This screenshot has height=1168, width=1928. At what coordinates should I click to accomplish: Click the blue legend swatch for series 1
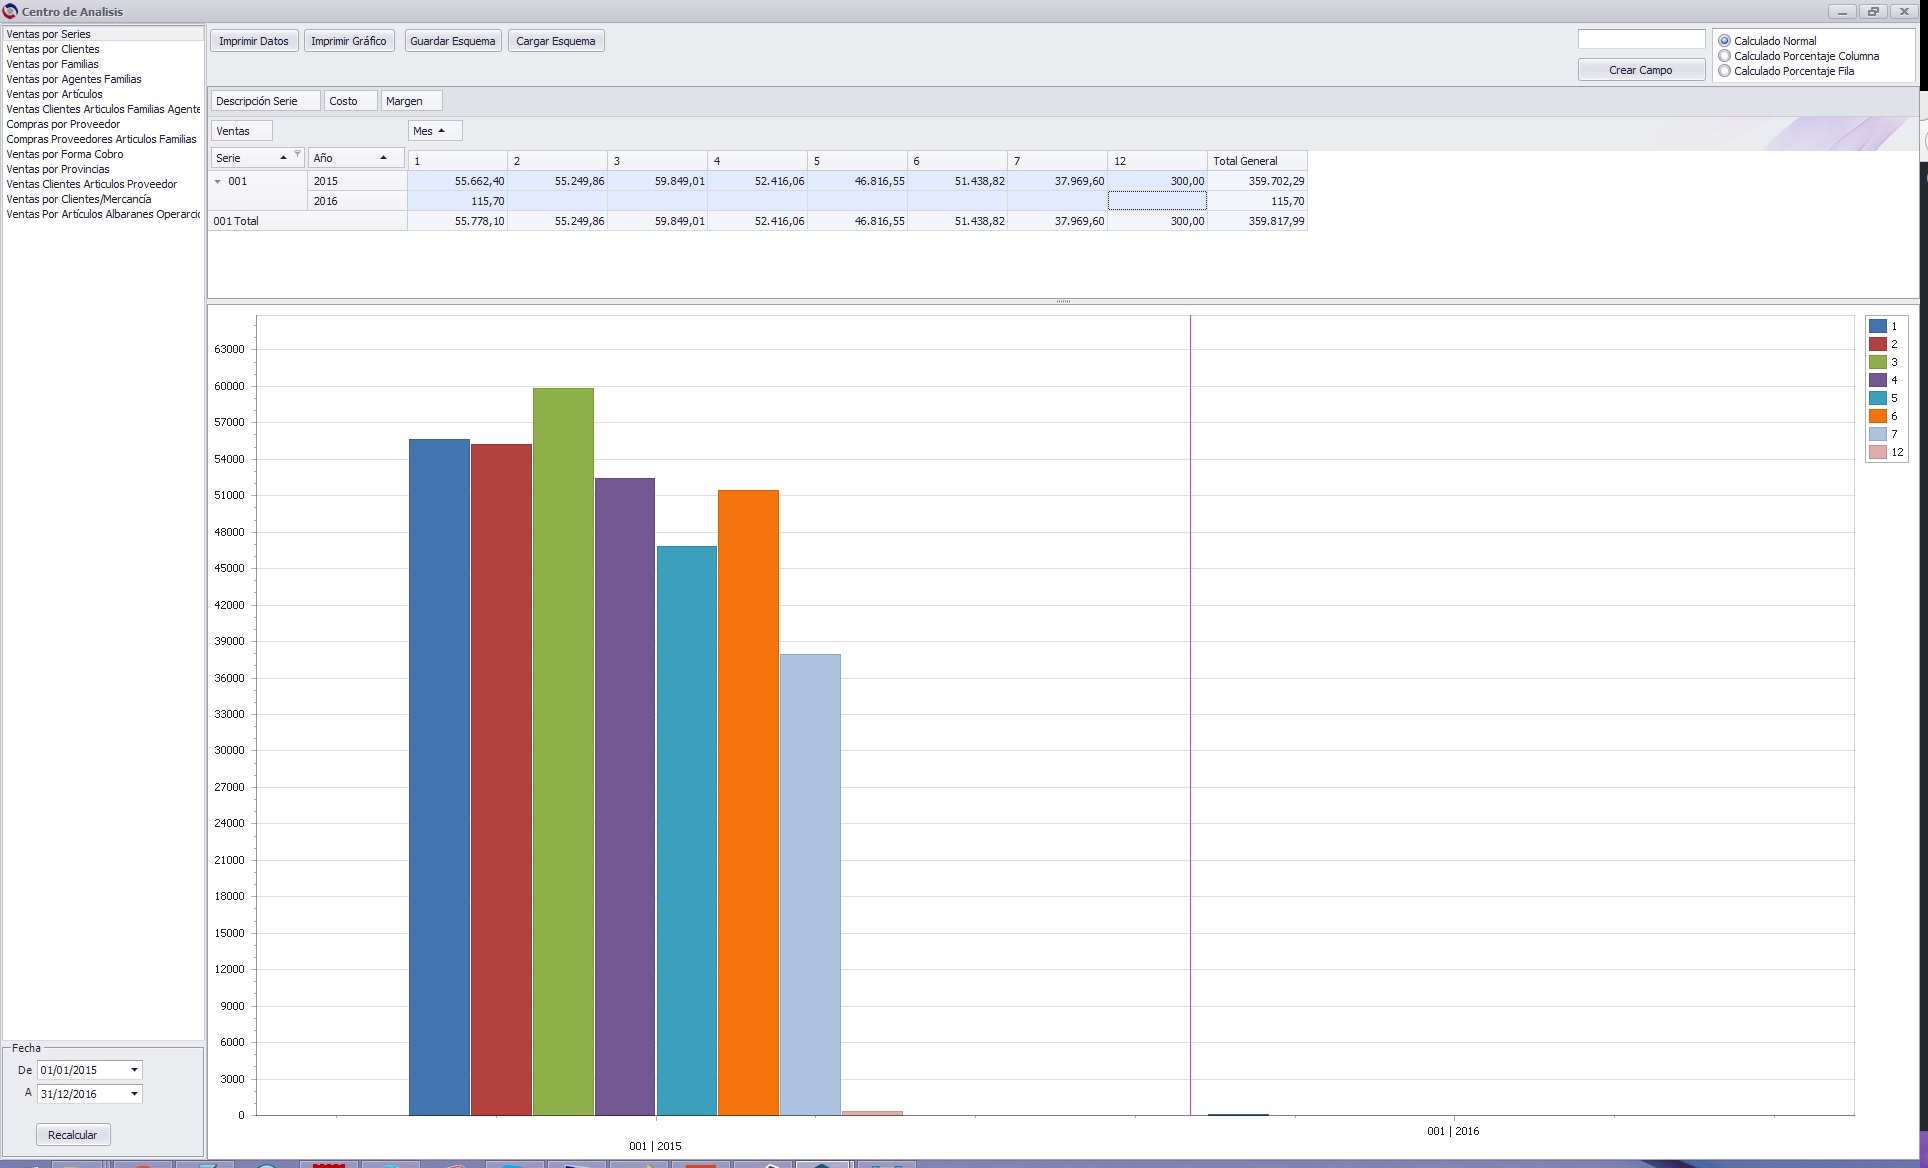click(x=1878, y=326)
